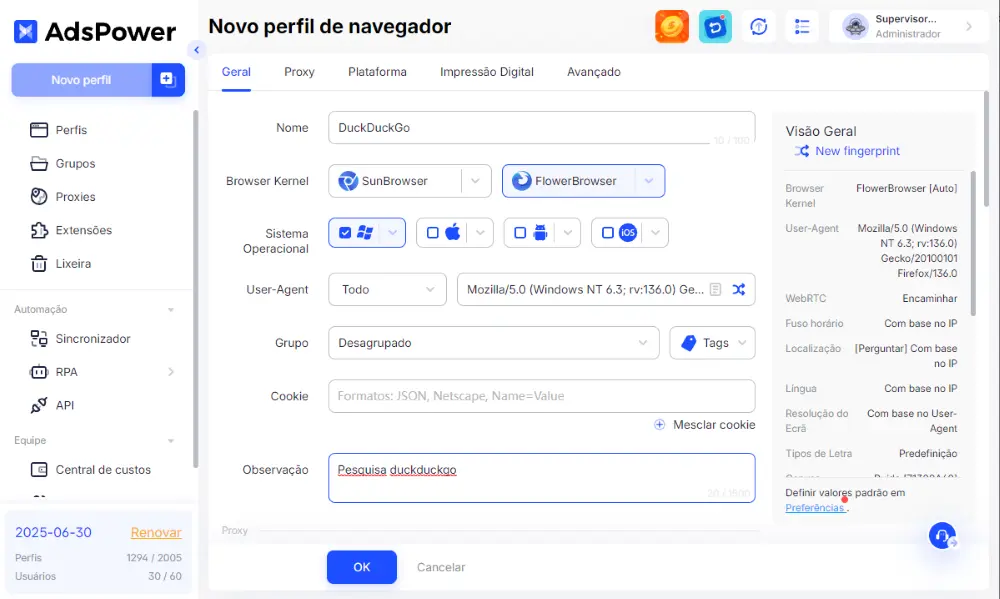Click the New fingerprint shuffle icon

tap(802, 151)
